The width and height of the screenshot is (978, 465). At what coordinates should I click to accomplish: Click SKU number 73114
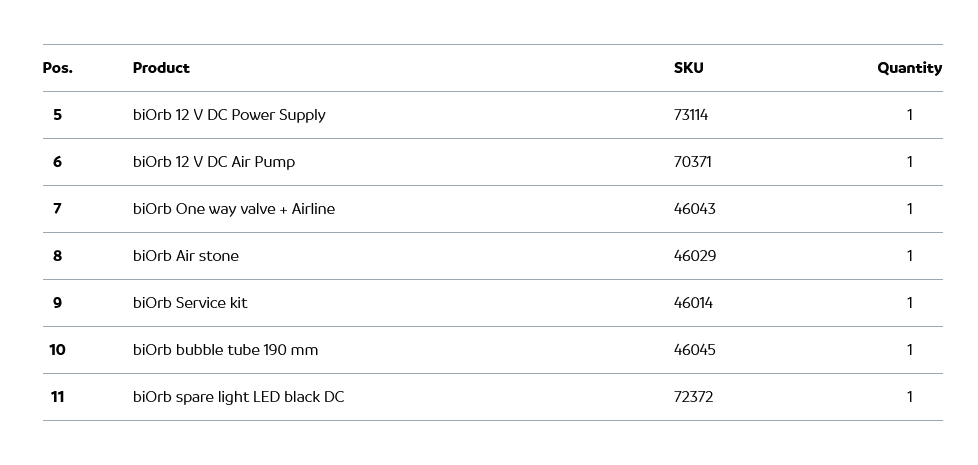tap(691, 115)
